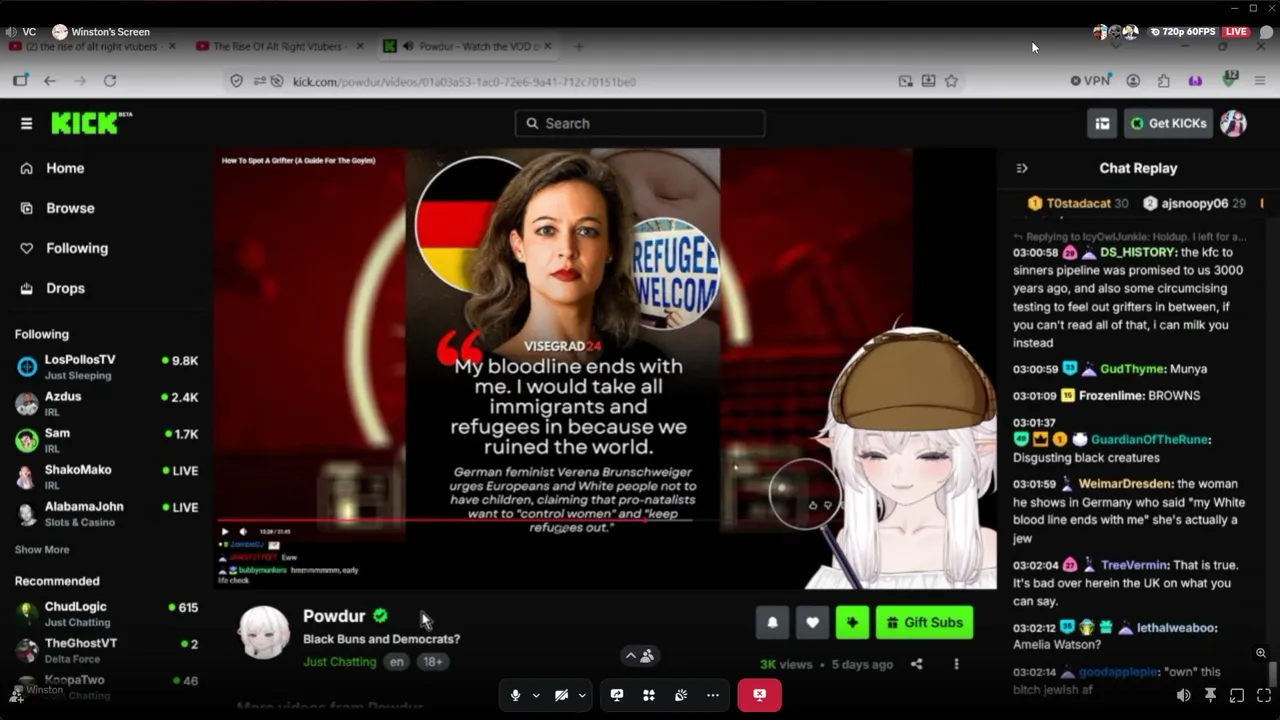
Task: Click the Kick search field
Action: pos(640,123)
